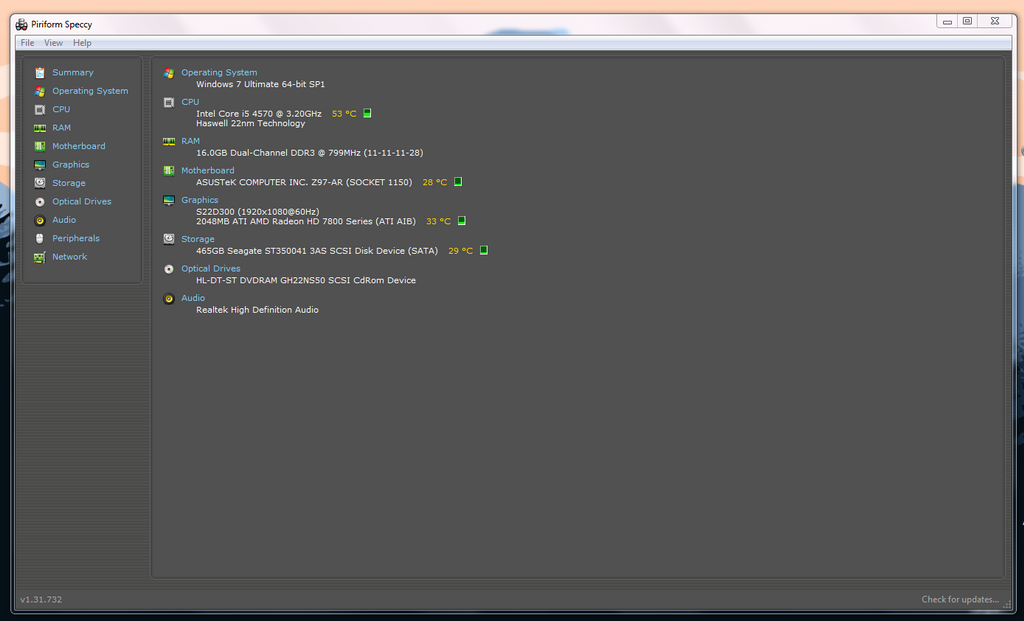Click the CPU chip icon in sidebar
The image size is (1024, 621).
40,110
